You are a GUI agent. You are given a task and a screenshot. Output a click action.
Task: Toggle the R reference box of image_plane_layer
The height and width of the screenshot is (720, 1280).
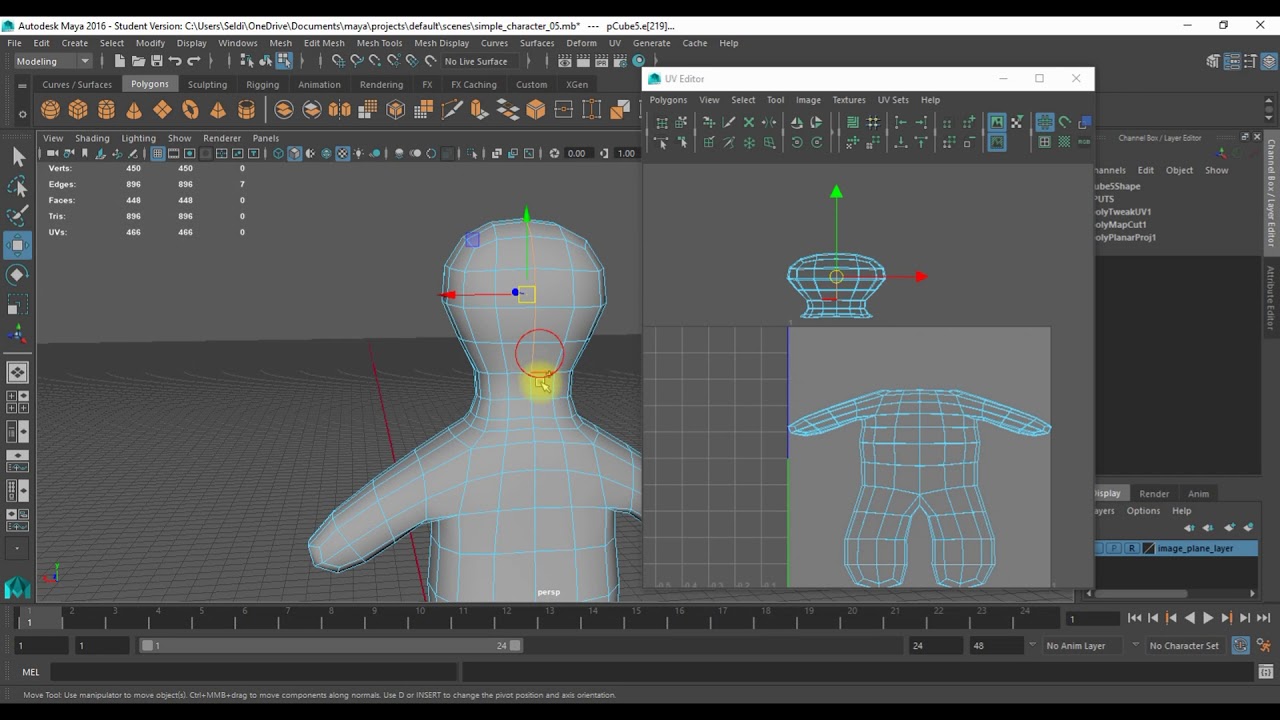[x=1131, y=548]
